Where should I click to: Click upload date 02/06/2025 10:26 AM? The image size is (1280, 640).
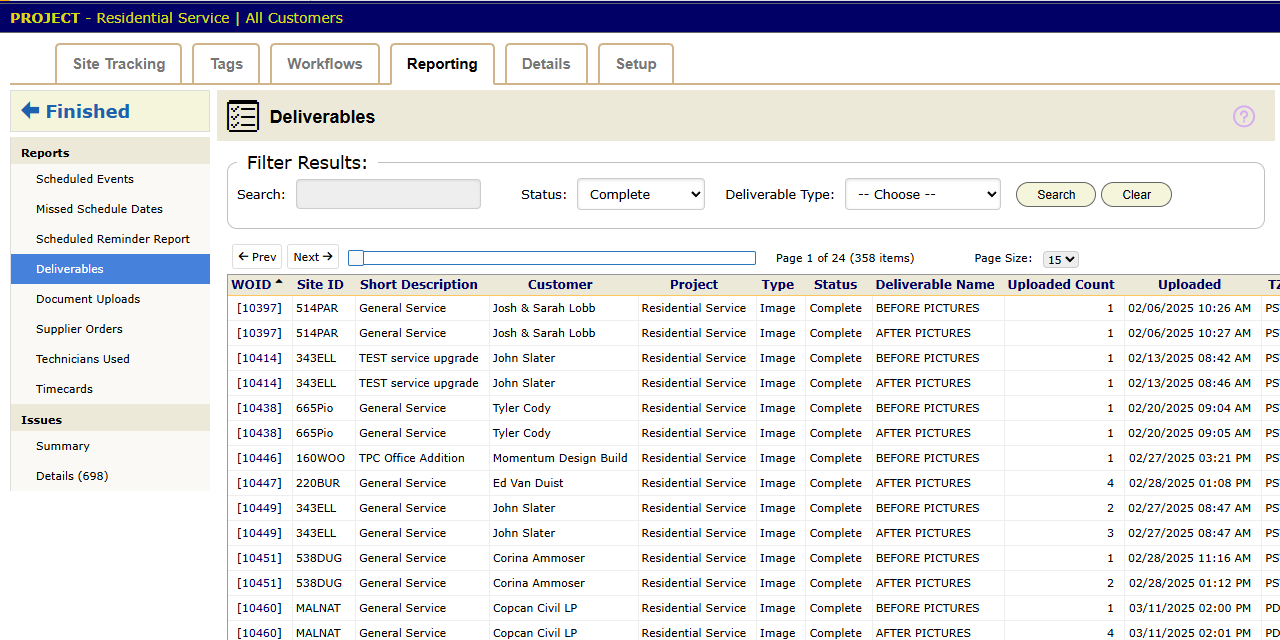coord(1190,308)
